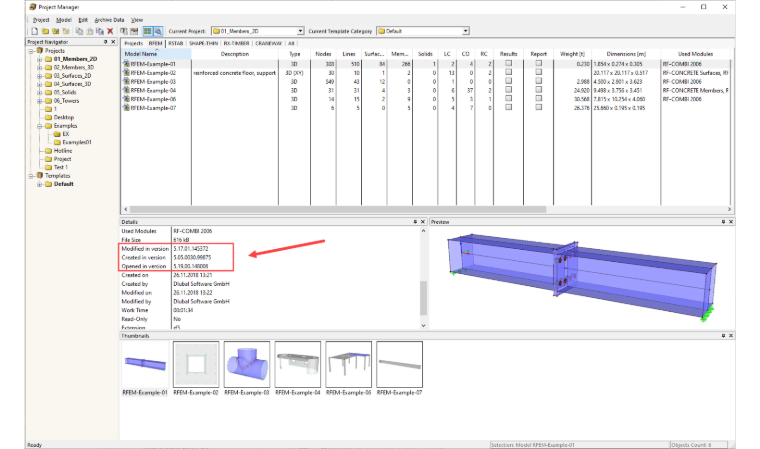Expand the Default template folder node

[40, 184]
